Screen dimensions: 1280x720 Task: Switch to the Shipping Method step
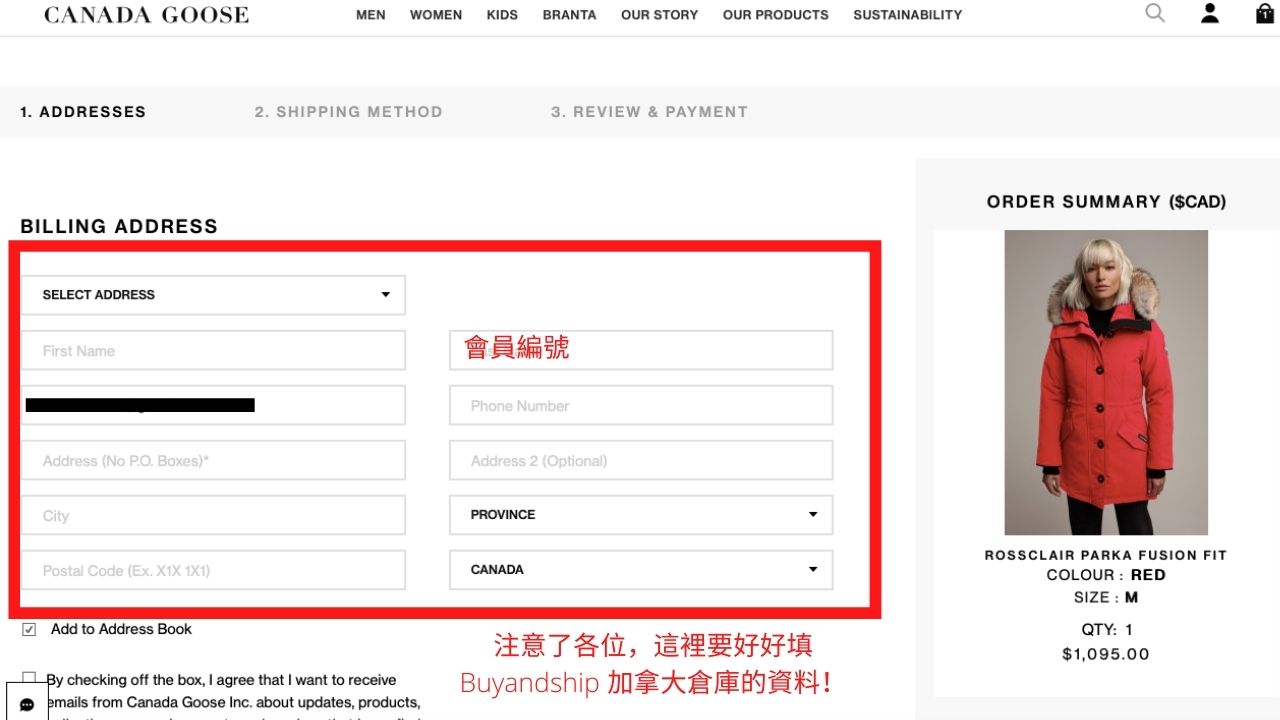point(348,112)
